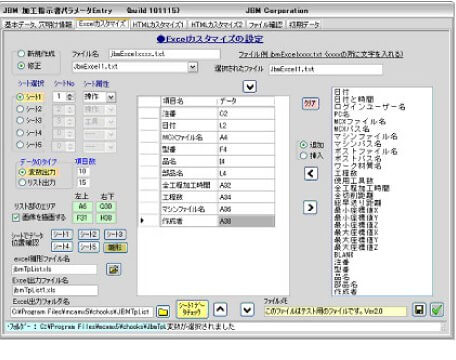Select ポストファイル名 in right list
The width and height of the screenshot is (456, 360).
(366, 151)
